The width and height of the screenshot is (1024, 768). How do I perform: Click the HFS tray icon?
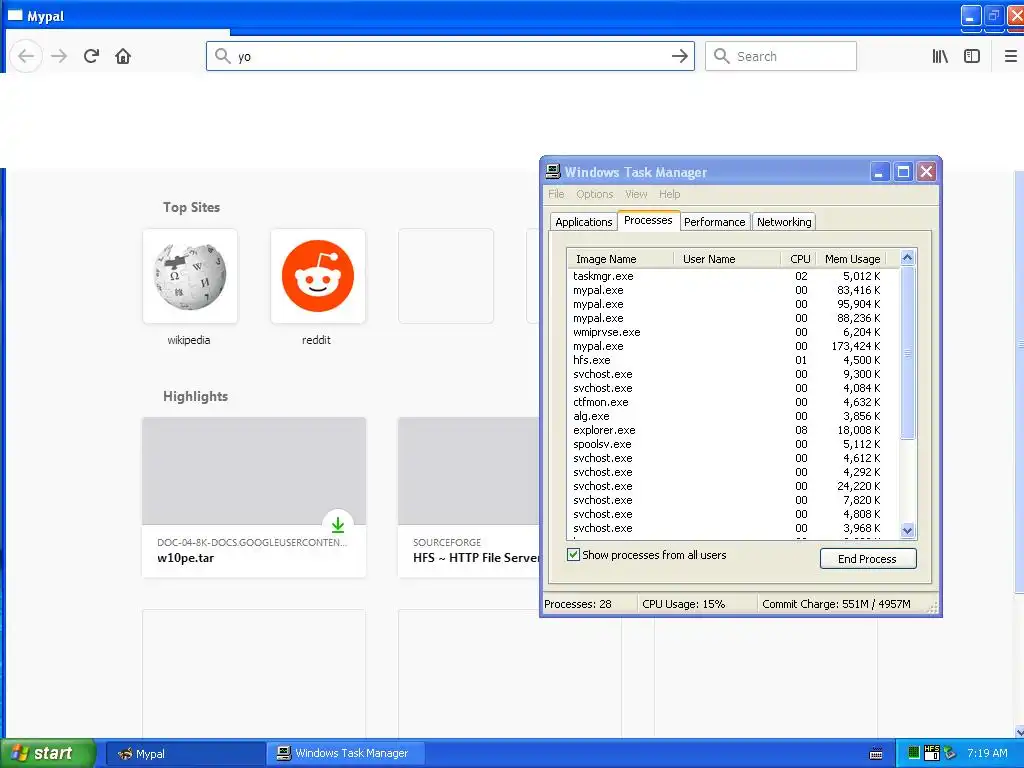[933, 753]
